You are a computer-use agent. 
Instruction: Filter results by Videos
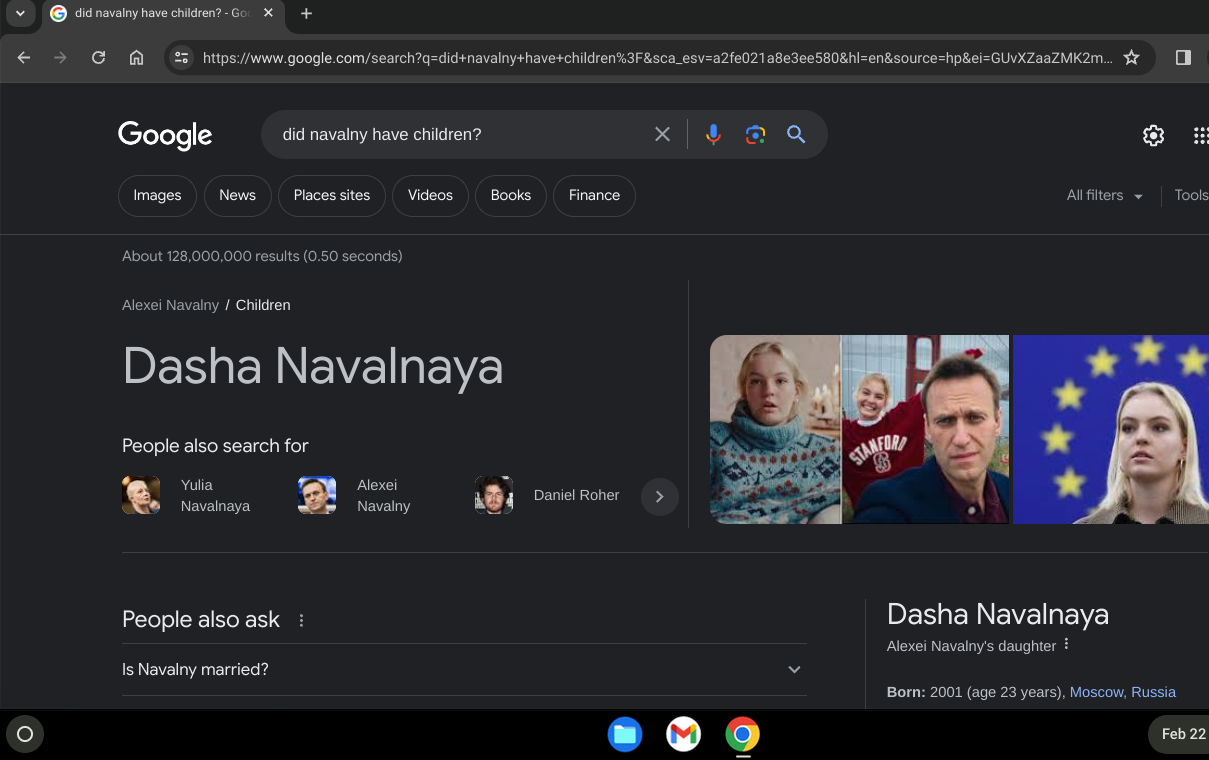pyautogui.click(x=430, y=195)
